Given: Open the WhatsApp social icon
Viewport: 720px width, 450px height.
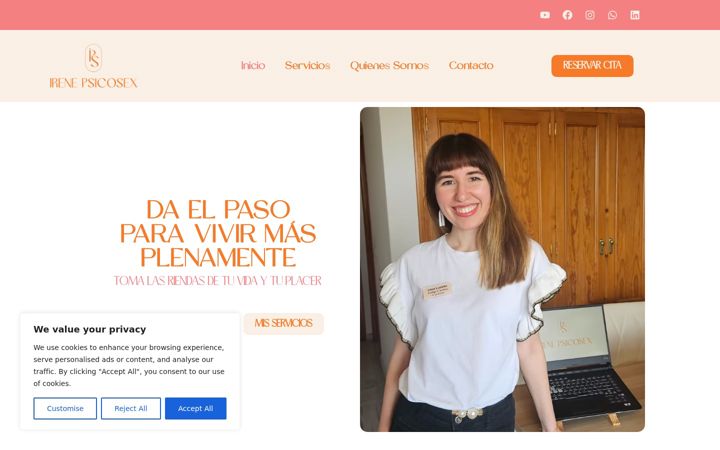Looking at the screenshot, I should [612, 15].
